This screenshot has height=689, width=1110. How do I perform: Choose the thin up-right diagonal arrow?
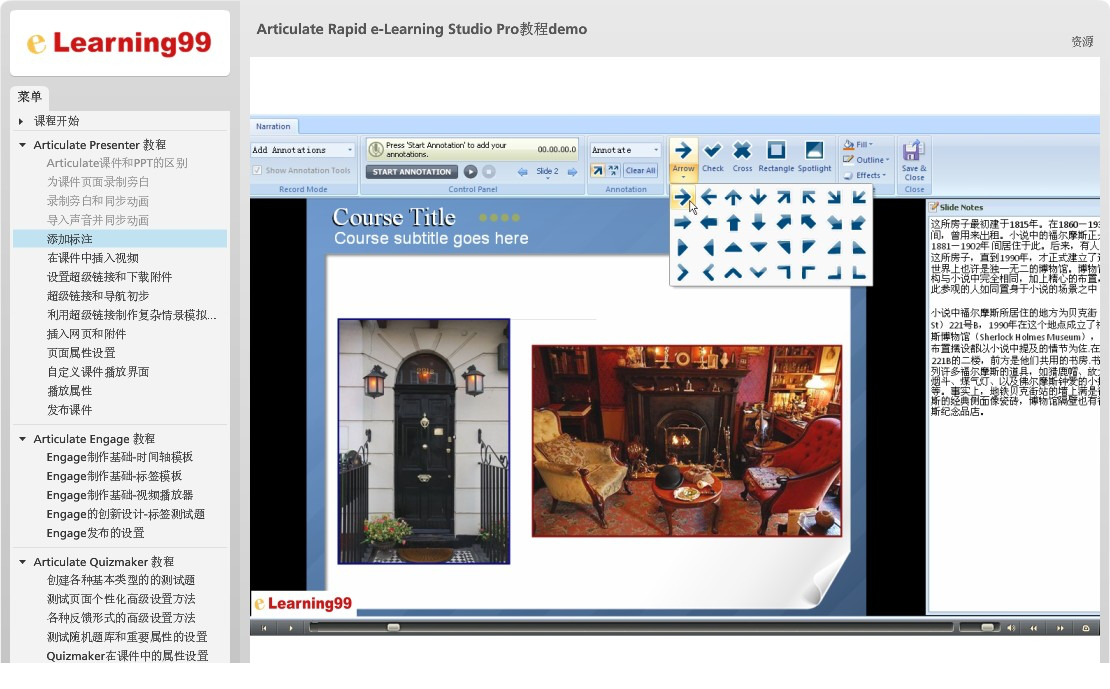(784, 198)
